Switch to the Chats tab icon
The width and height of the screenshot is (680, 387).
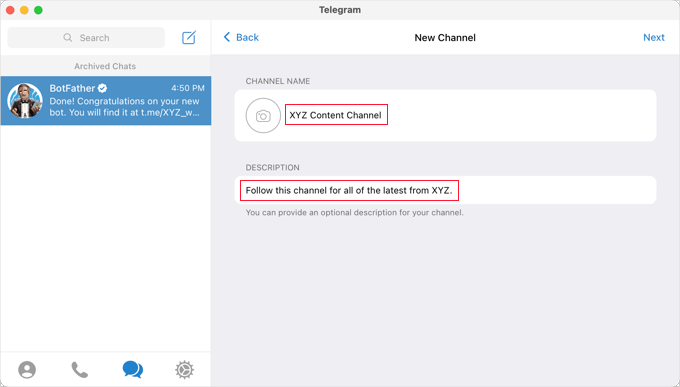133,370
